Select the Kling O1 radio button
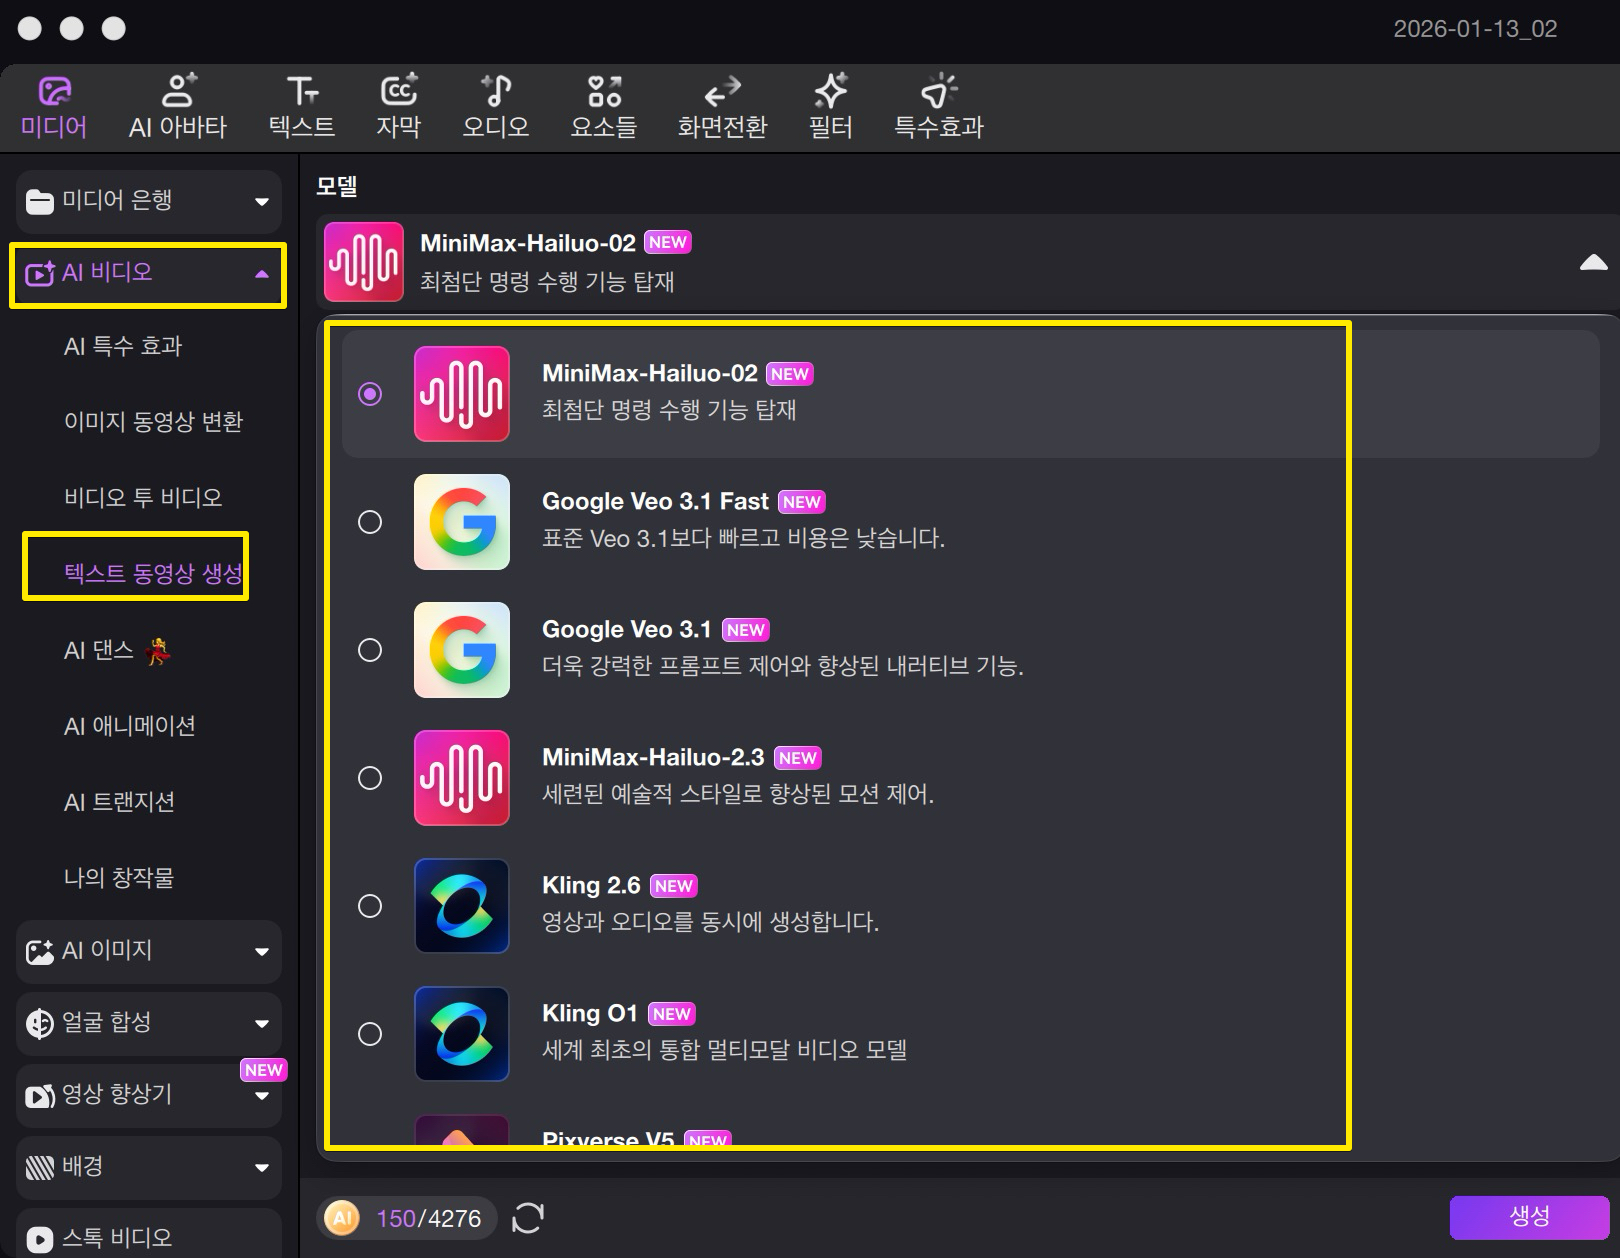 point(370,1034)
